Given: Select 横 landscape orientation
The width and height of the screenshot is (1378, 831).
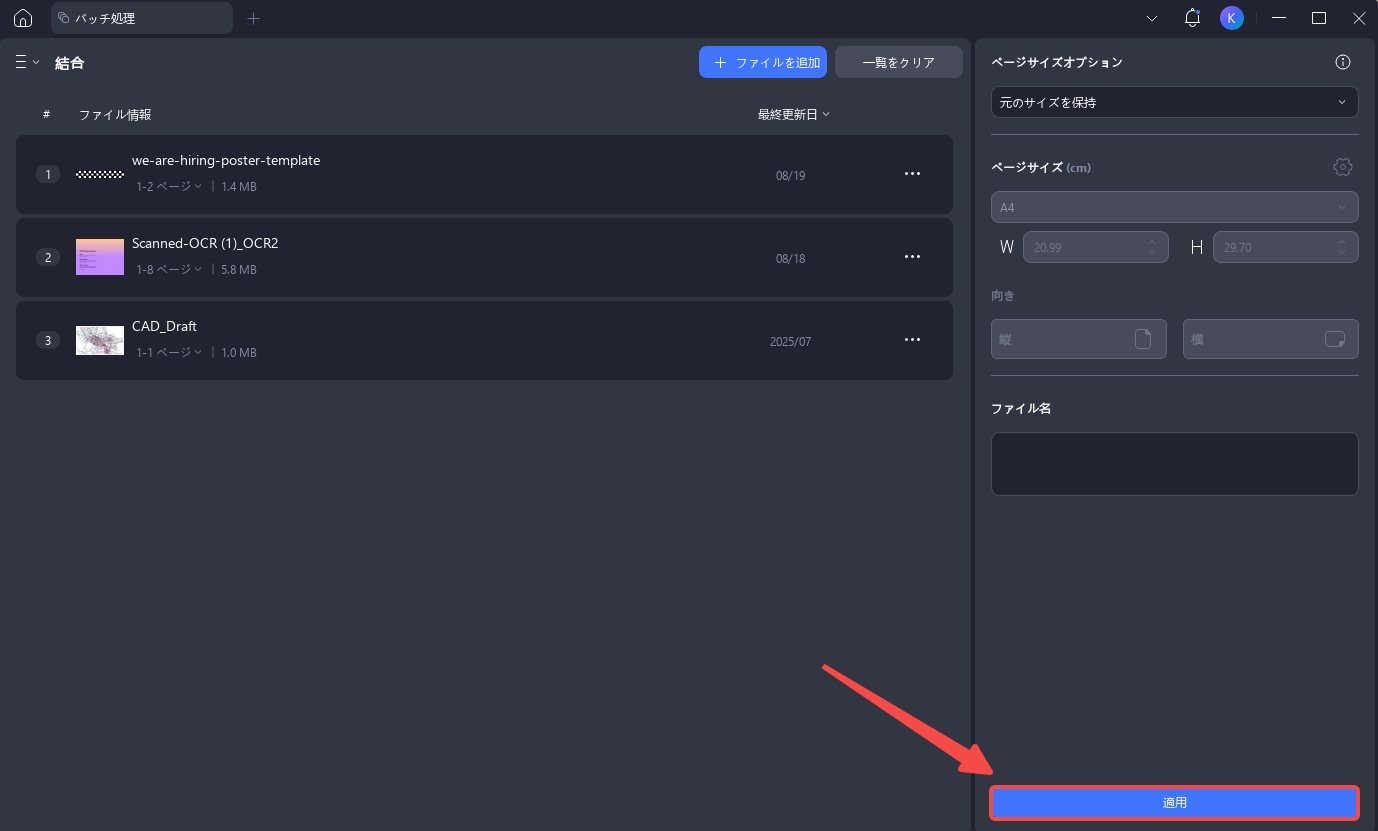Looking at the screenshot, I should pyautogui.click(x=1270, y=339).
